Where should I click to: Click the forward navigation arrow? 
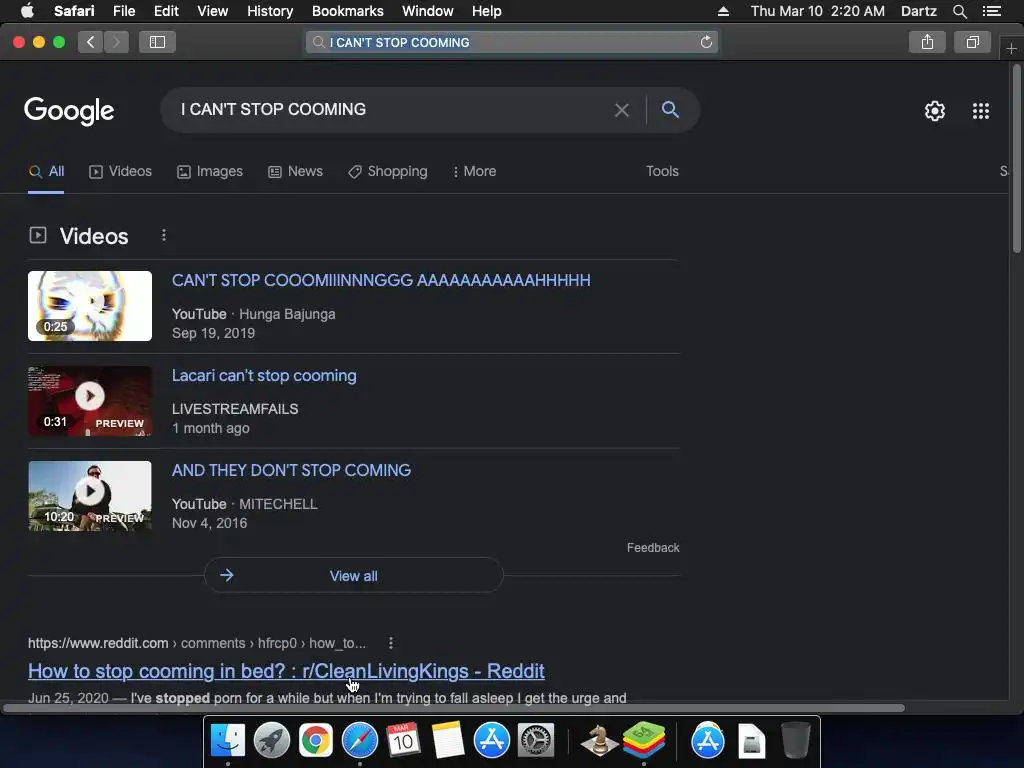[116, 42]
